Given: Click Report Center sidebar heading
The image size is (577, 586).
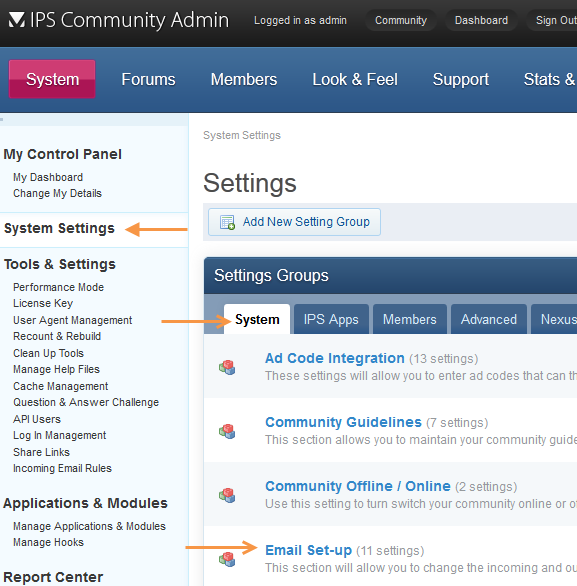Looking at the screenshot, I should [x=53, y=577].
